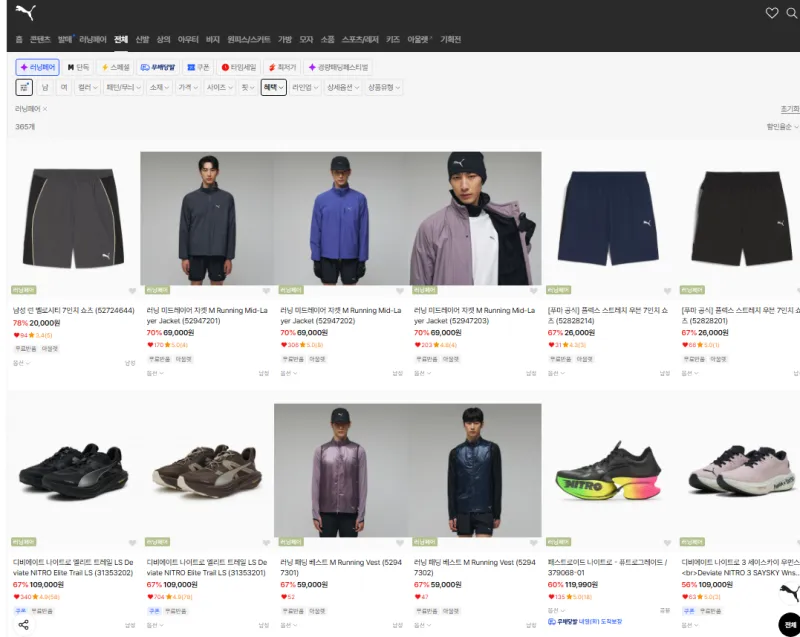This screenshot has height=637, width=800.
Task: Select the 무배당발 quick filter chip
Action: pyautogui.click(x=158, y=67)
